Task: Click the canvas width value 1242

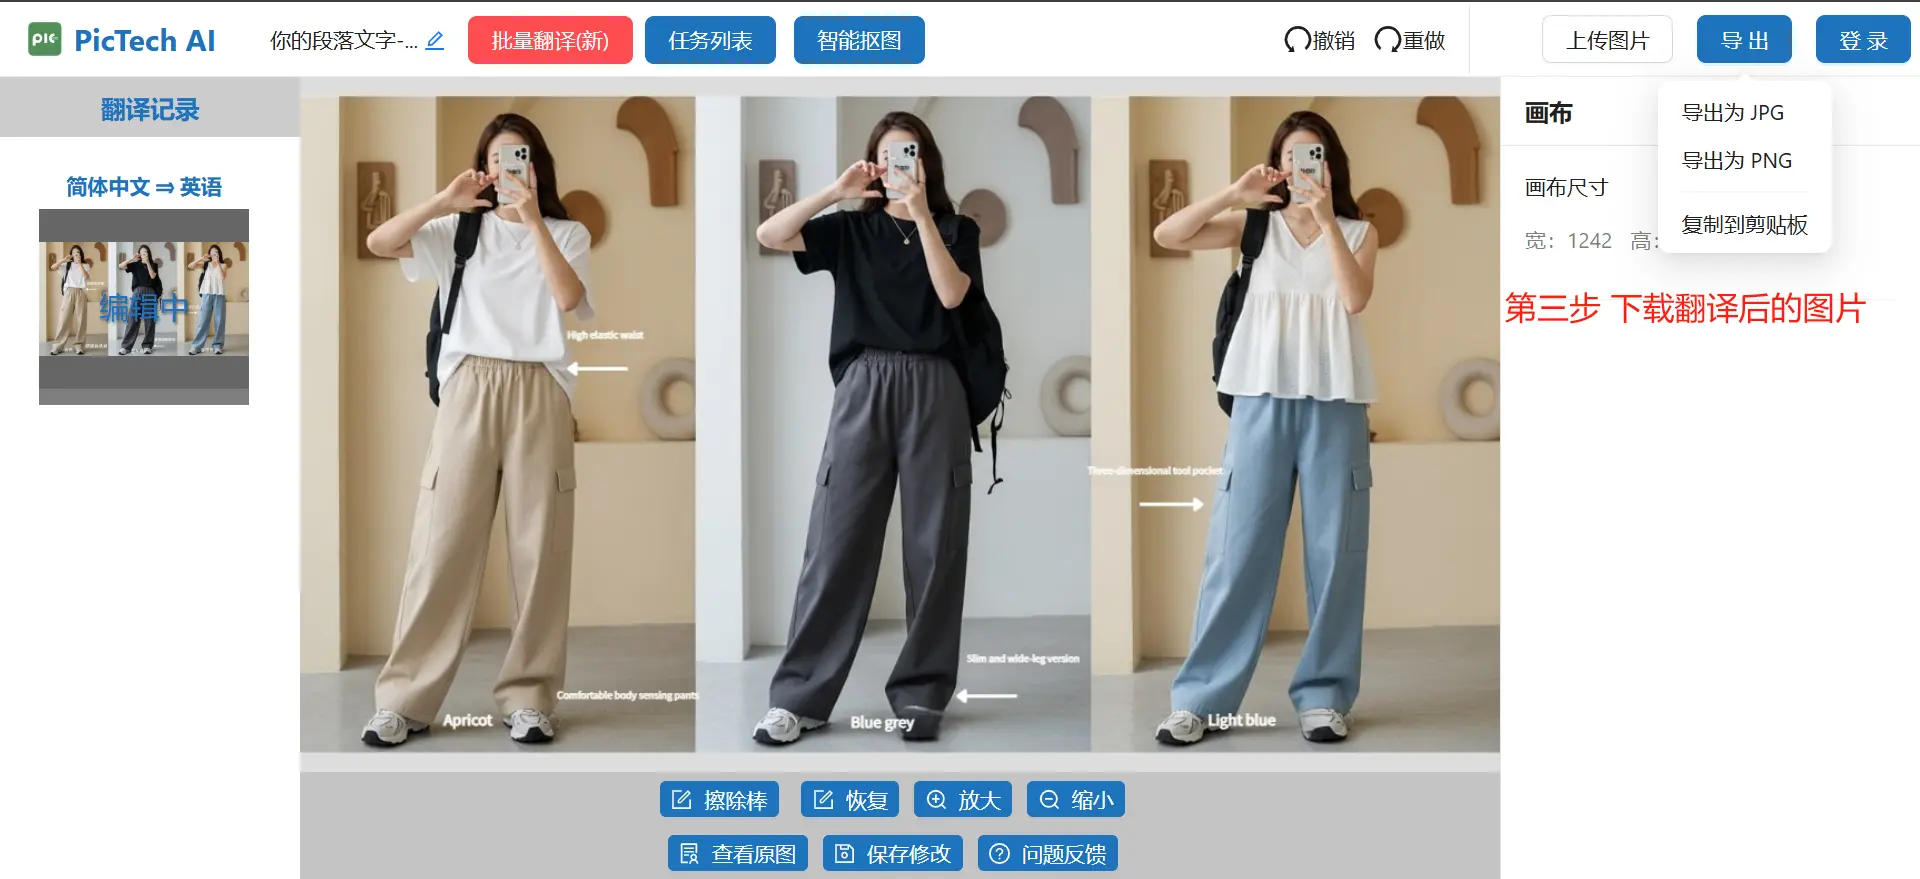Action: coord(1590,241)
